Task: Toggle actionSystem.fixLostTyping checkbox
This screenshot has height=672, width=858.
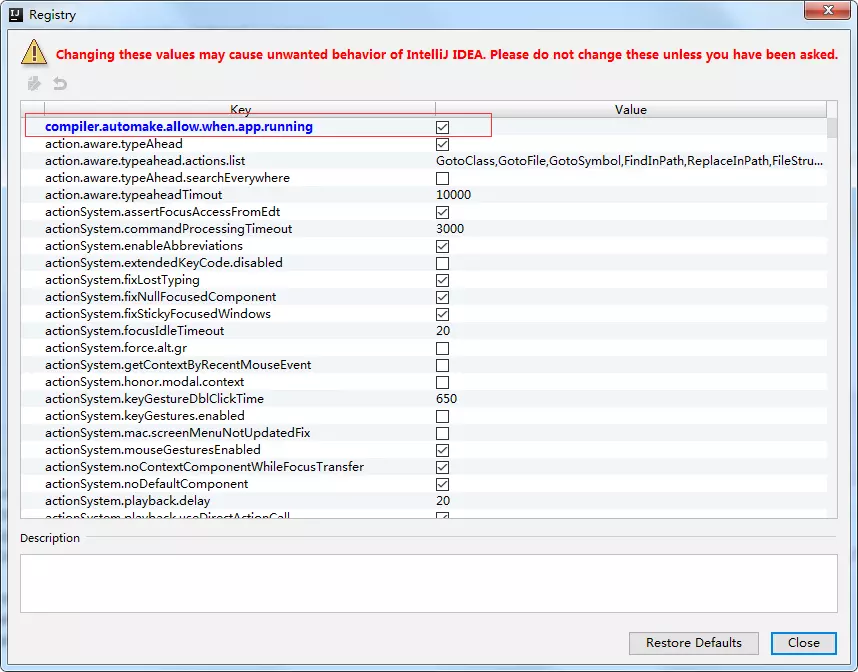Action: (442, 280)
